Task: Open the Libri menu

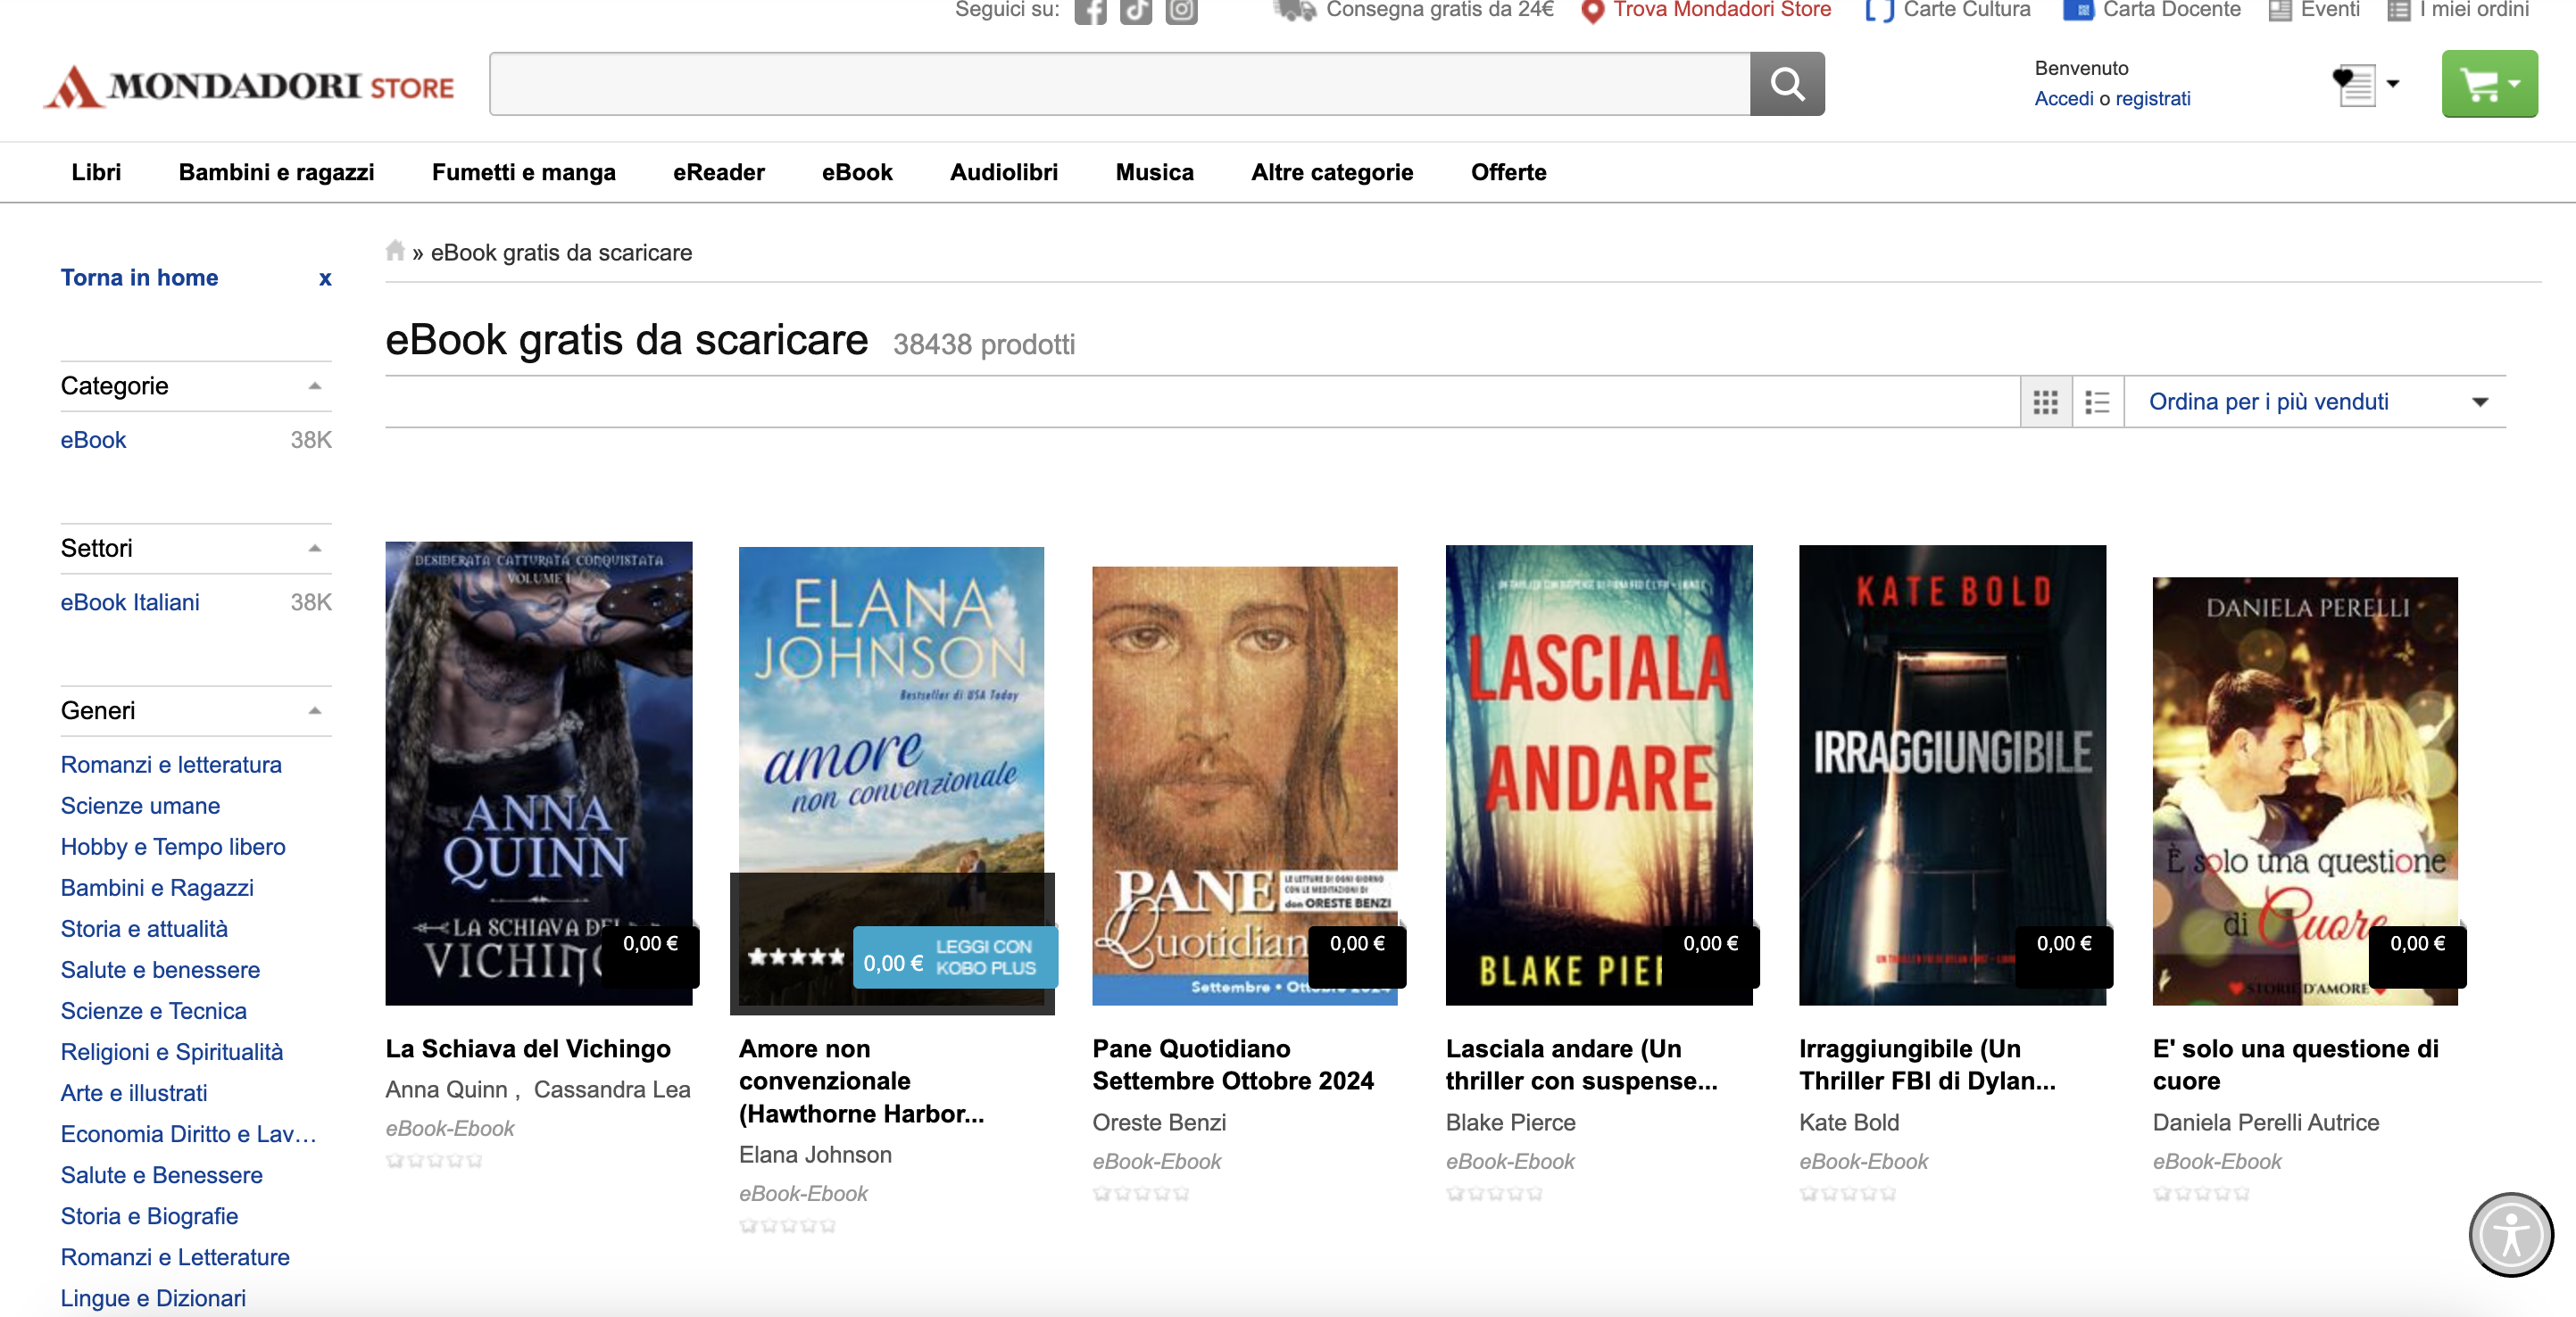Action: (x=96, y=172)
